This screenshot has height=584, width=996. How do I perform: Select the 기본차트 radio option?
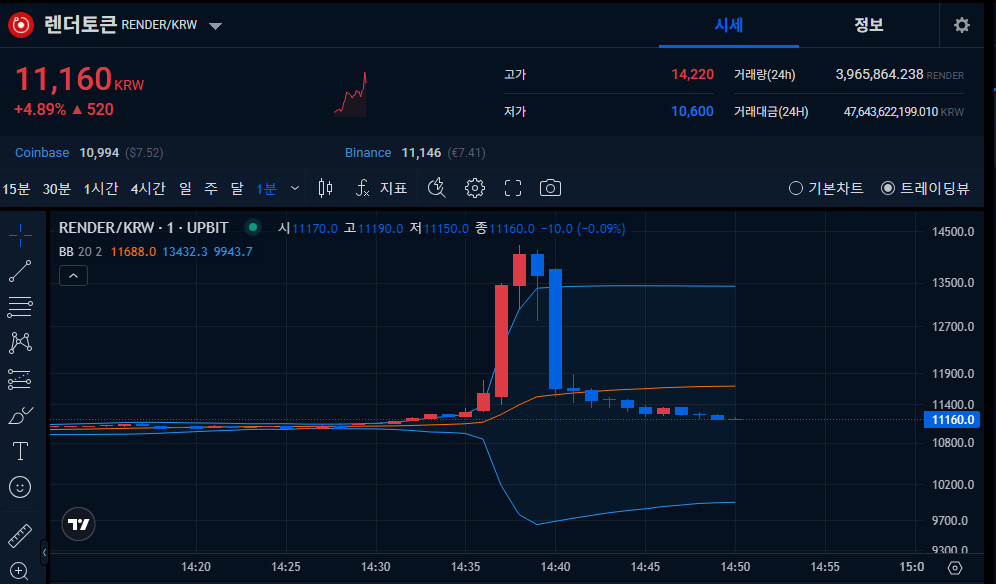[x=826, y=188]
